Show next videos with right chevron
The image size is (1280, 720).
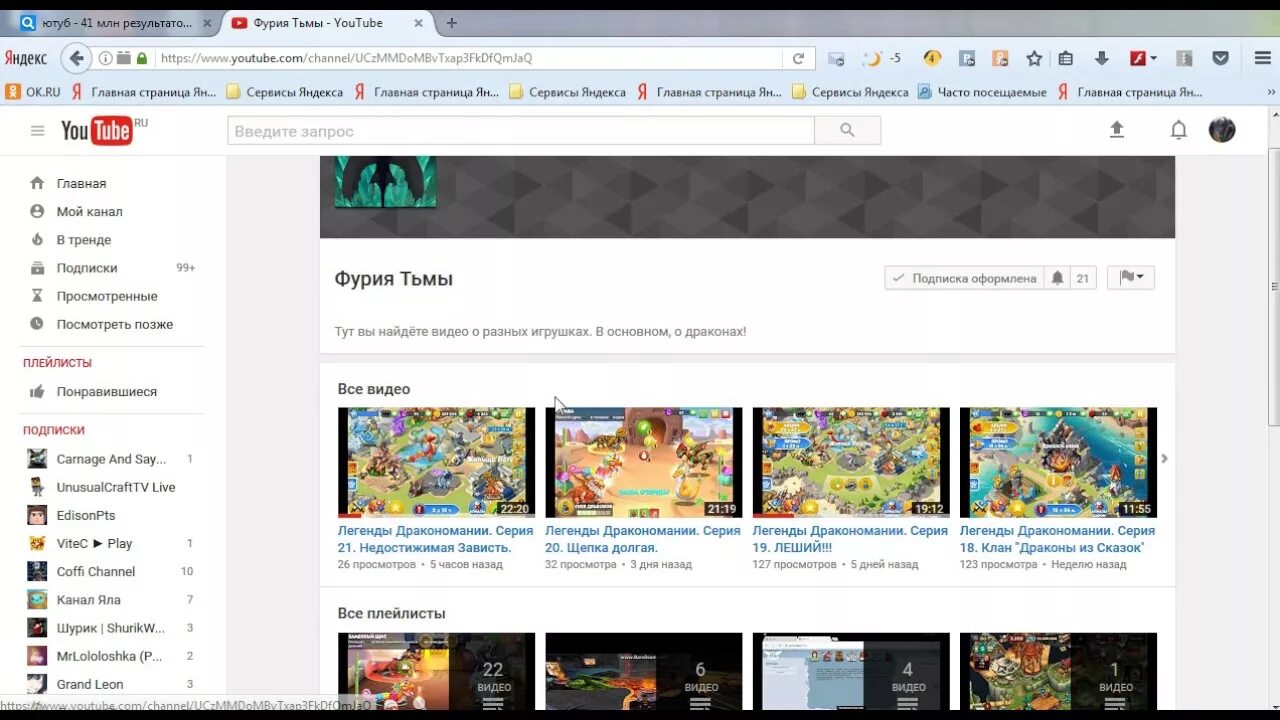click(1164, 459)
